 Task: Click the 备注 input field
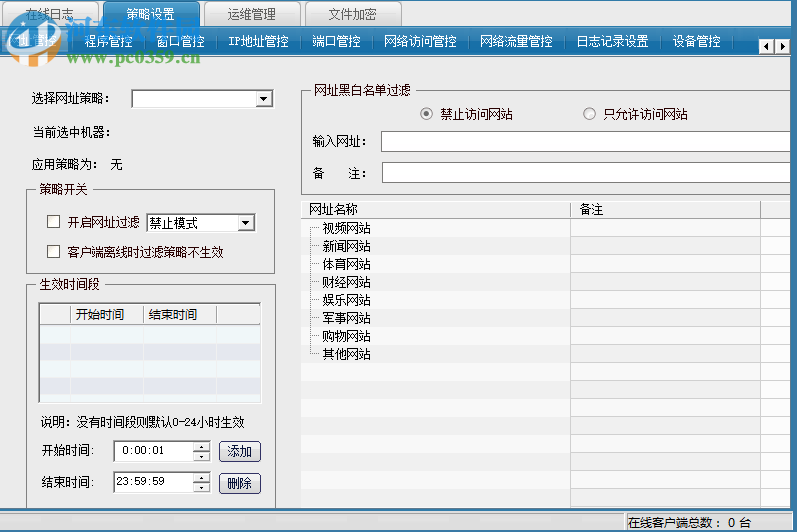click(586, 173)
